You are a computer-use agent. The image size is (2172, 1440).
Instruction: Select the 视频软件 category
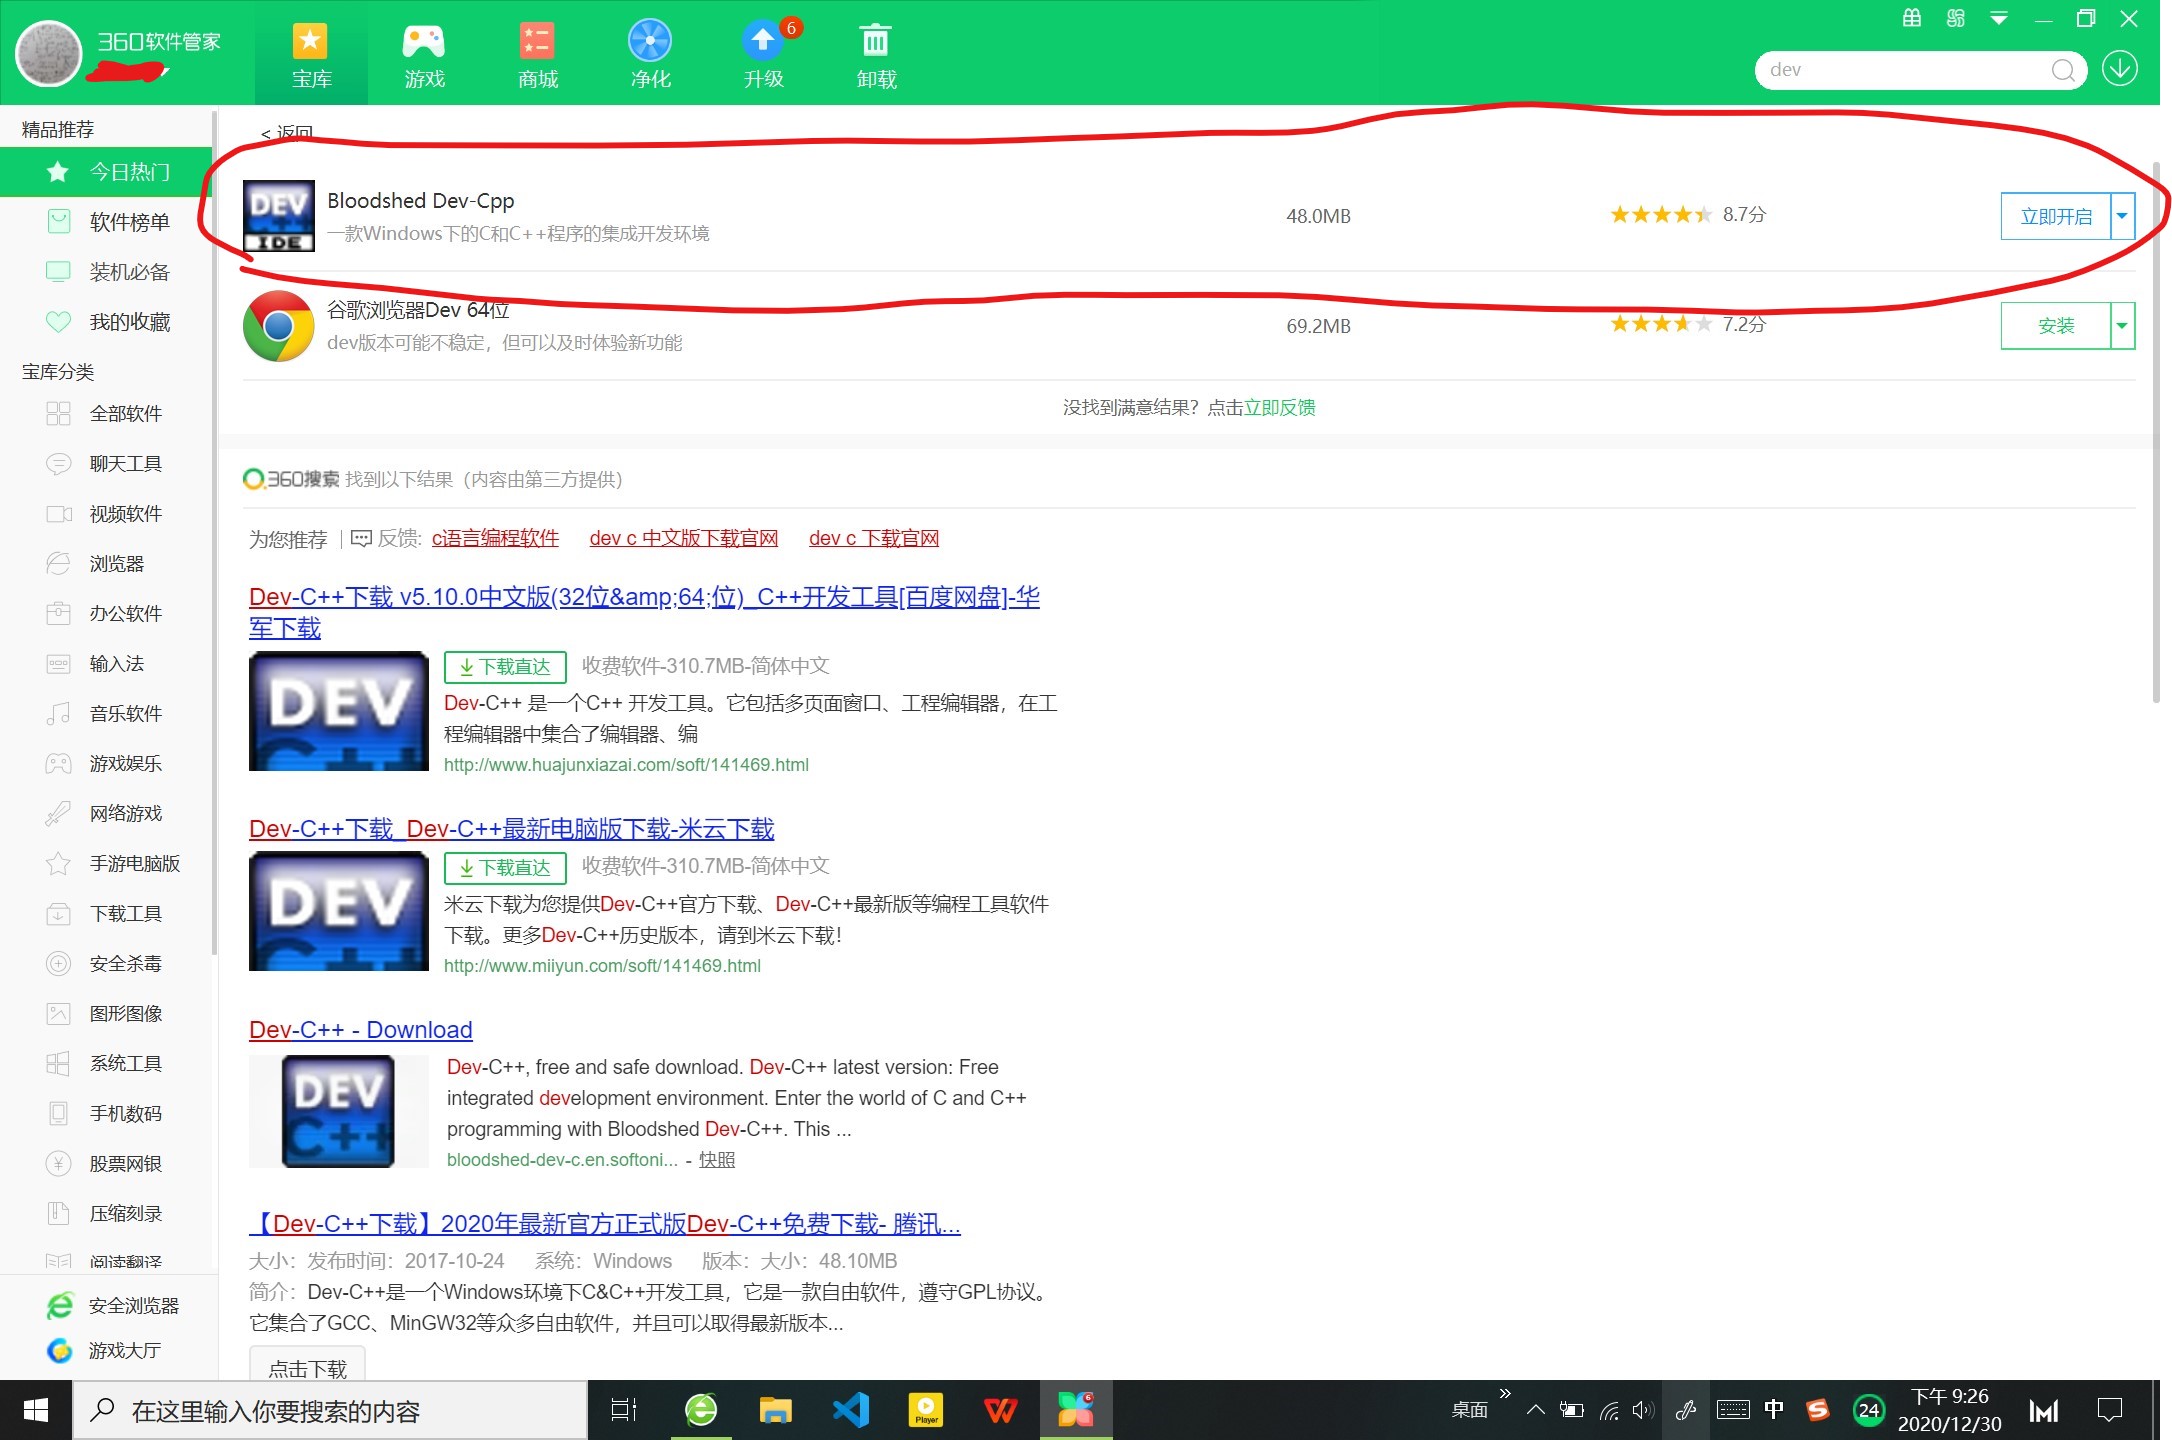[106, 514]
